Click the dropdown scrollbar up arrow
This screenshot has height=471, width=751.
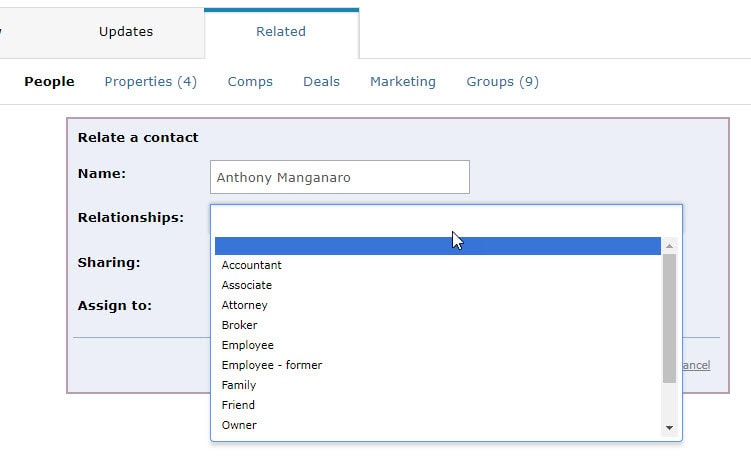(x=670, y=246)
